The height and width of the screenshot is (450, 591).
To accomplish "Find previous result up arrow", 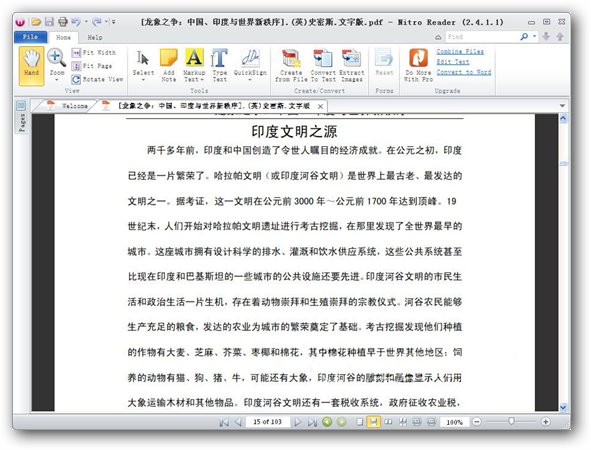I will coord(560,37).
